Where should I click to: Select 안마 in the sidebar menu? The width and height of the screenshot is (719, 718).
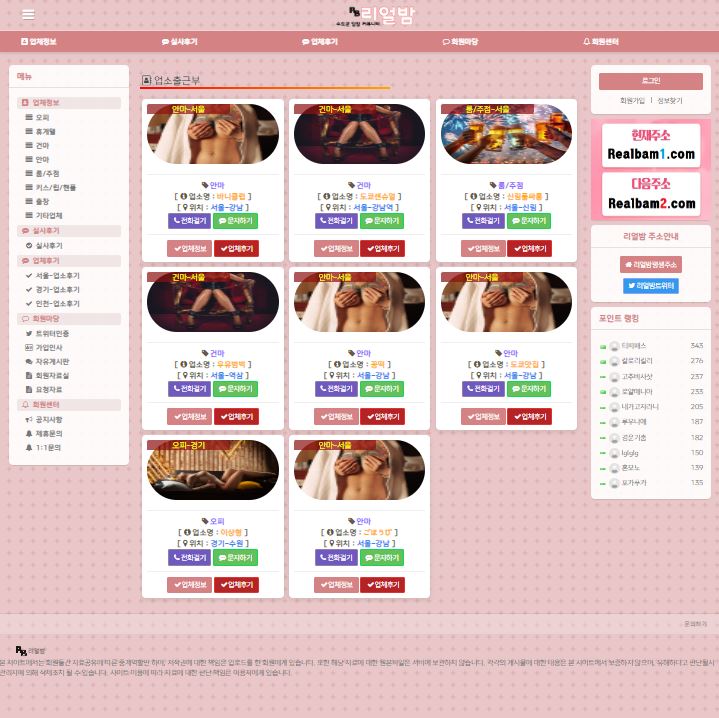point(37,160)
